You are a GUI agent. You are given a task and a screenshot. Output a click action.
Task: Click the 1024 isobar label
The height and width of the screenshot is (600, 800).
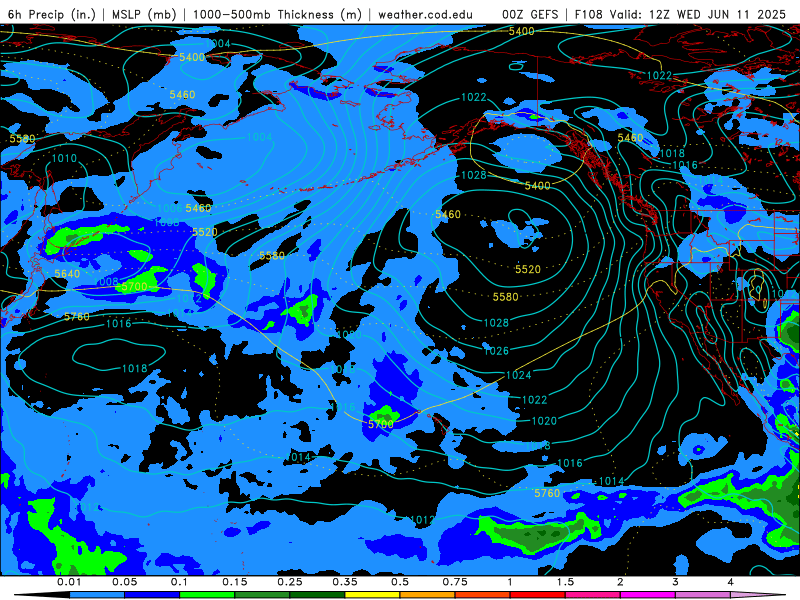518,375
